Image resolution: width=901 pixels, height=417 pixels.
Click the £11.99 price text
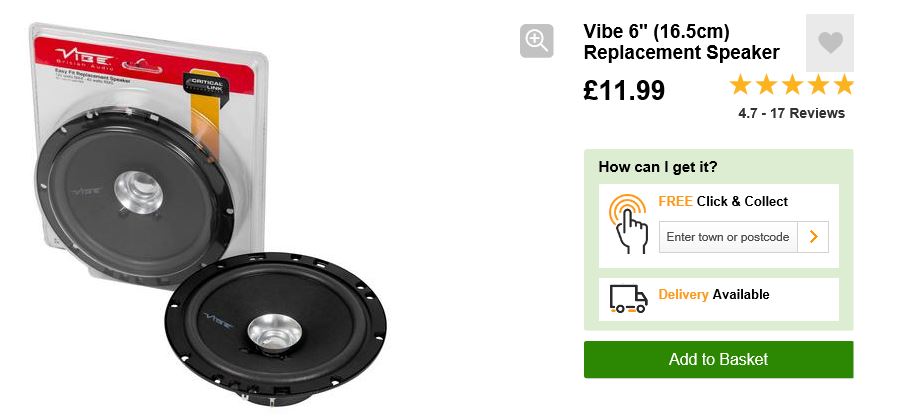coord(624,90)
